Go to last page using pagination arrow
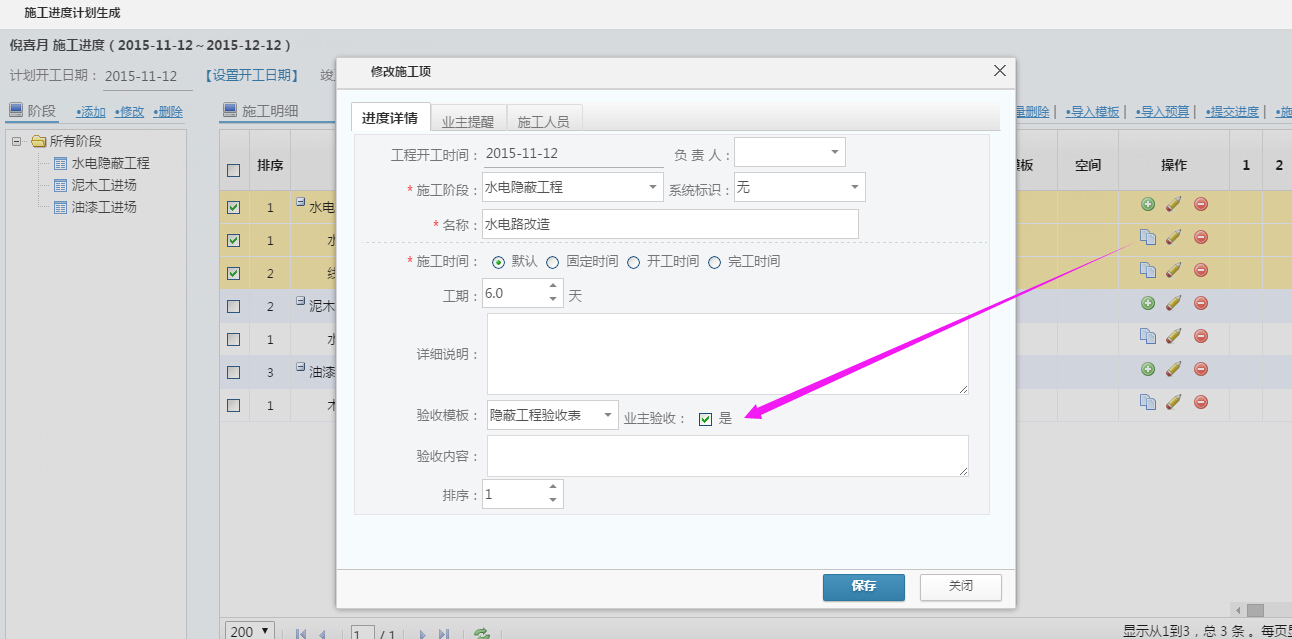Image resolution: width=1292 pixels, height=639 pixels. pos(444,634)
